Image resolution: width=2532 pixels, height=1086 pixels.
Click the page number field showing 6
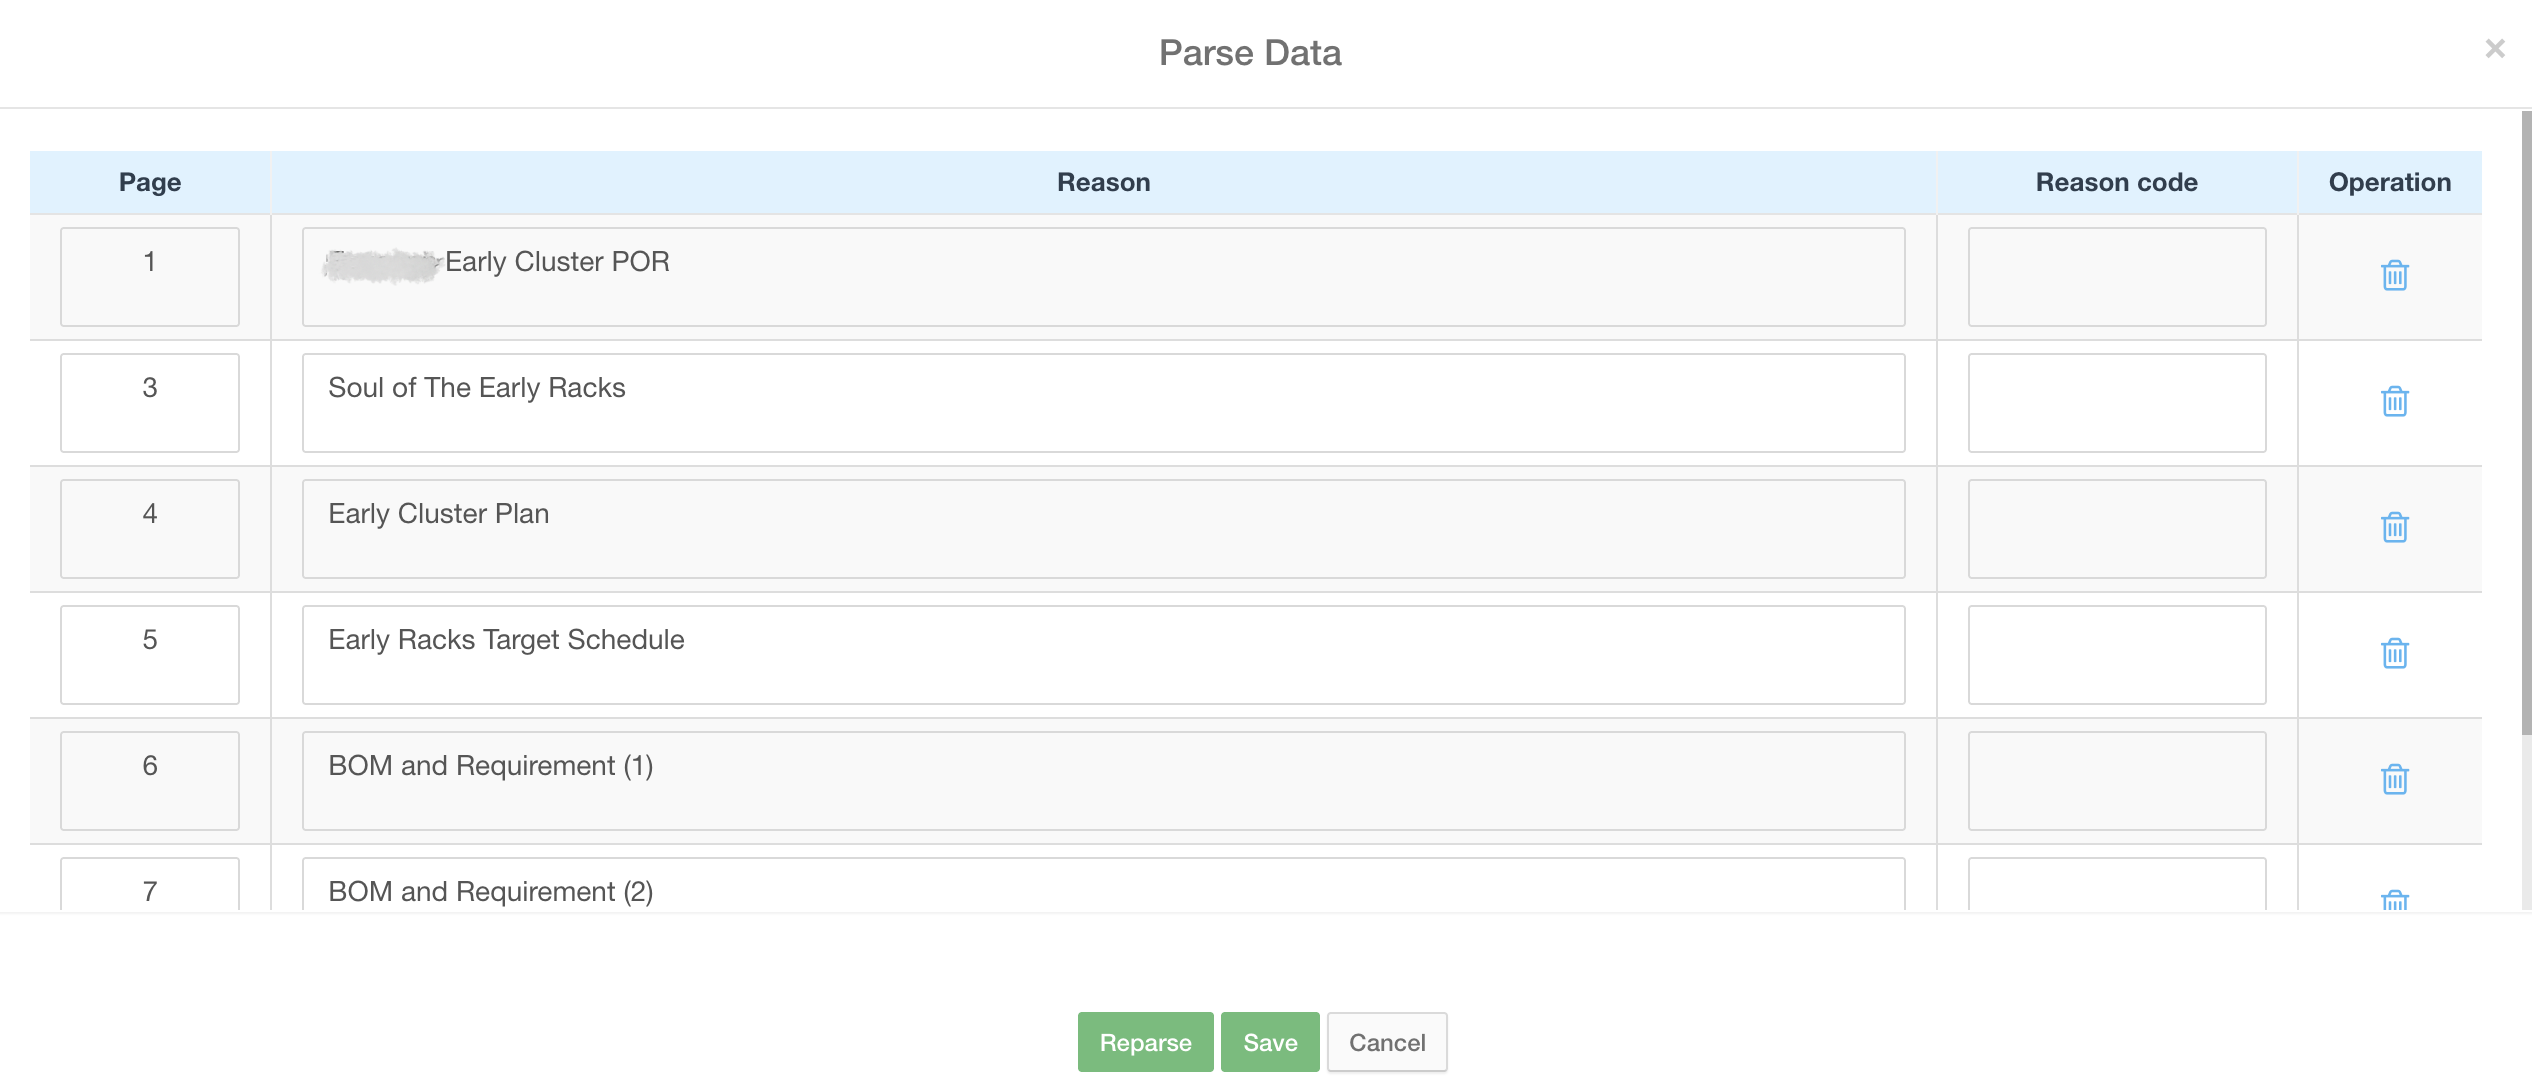[150, 780]
